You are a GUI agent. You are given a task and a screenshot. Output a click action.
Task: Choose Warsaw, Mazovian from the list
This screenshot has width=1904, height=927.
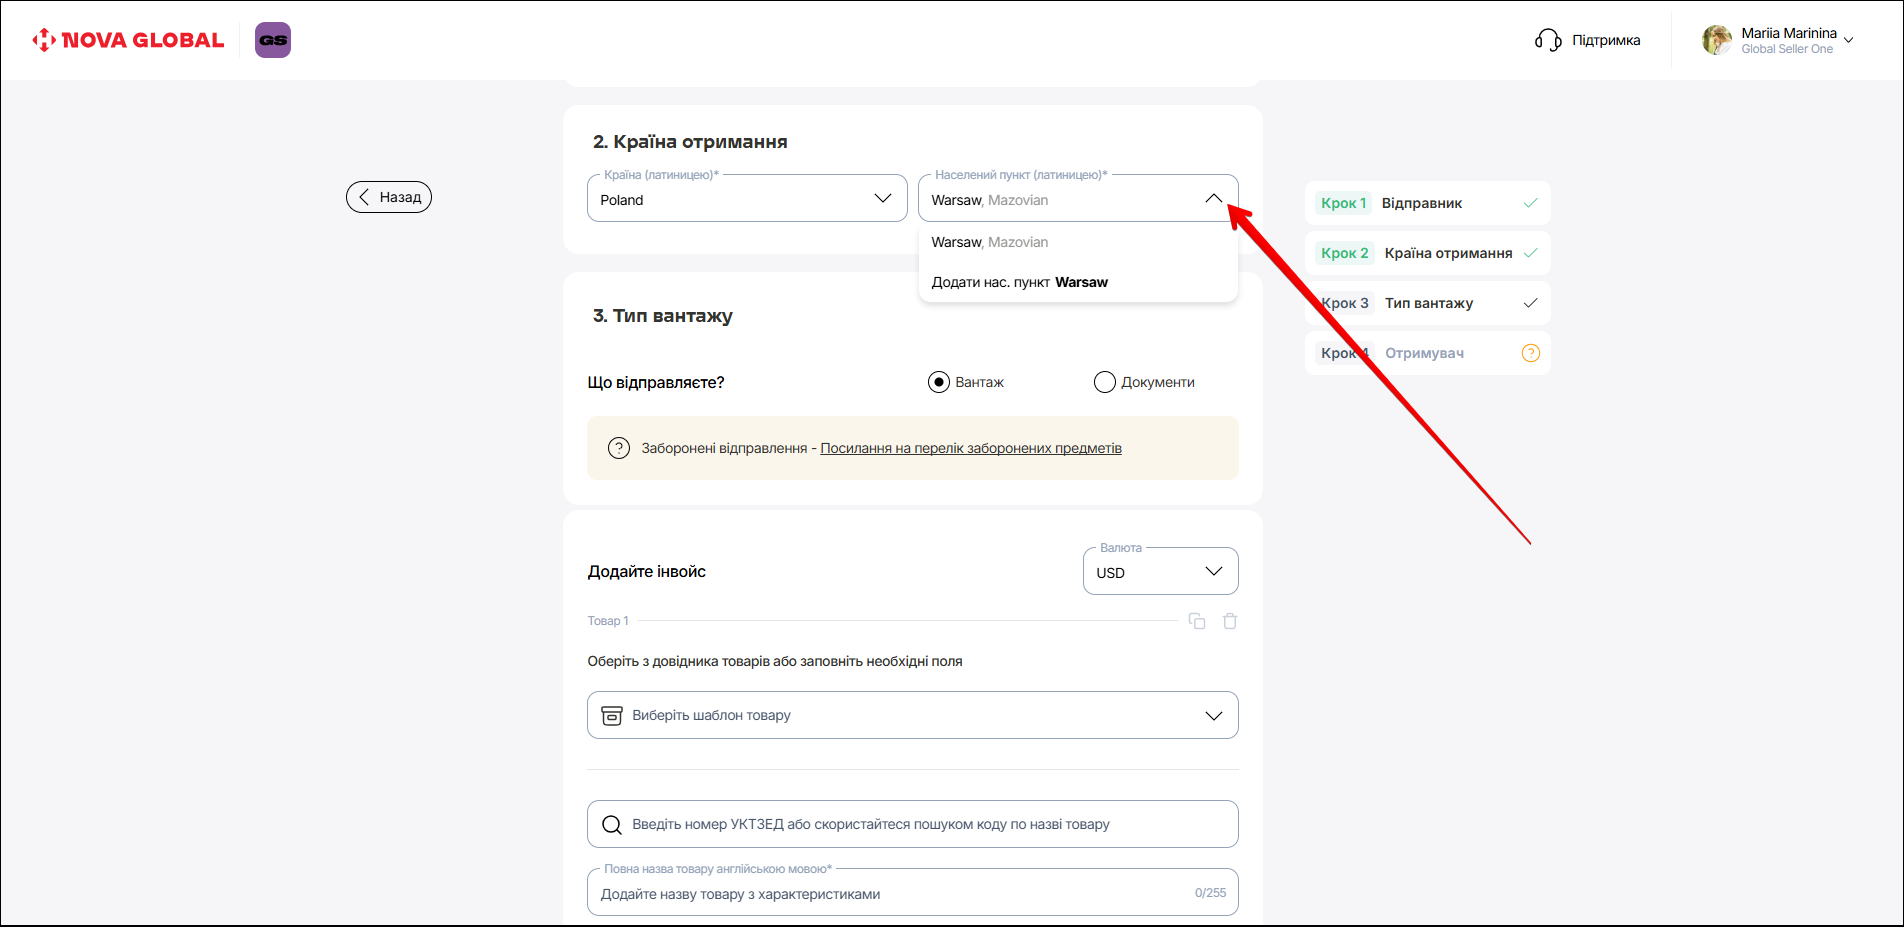point(989,242)
